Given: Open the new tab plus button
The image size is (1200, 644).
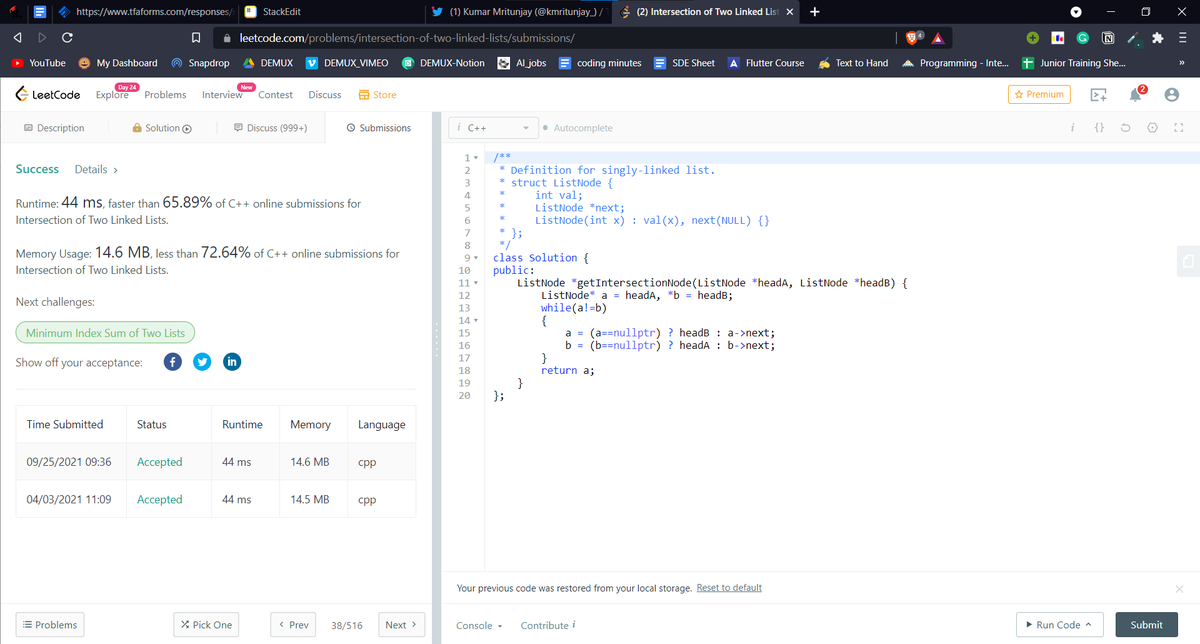Looking at the screenshot, I should [815, 12].
